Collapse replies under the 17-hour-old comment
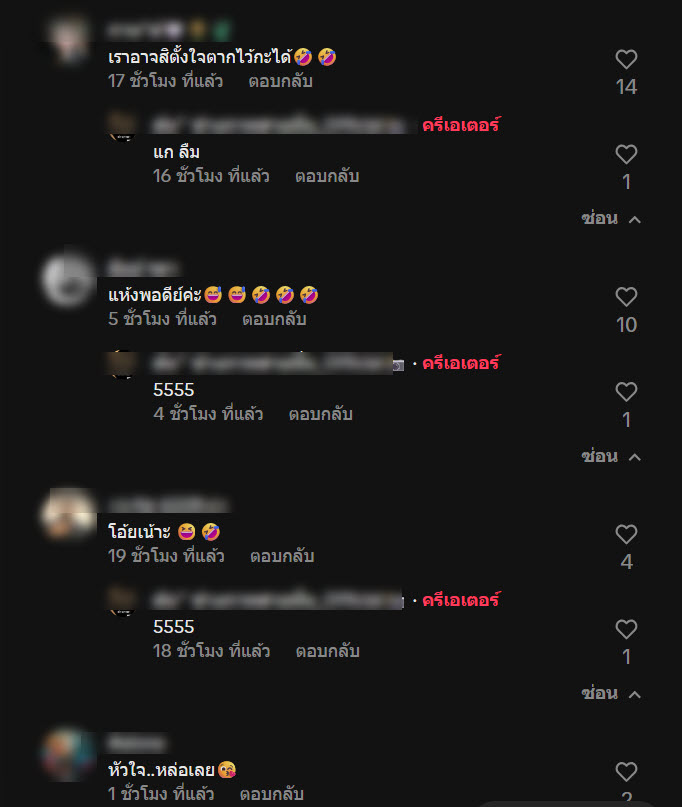The height and width of the screenshot is (807, 682). 611,219
